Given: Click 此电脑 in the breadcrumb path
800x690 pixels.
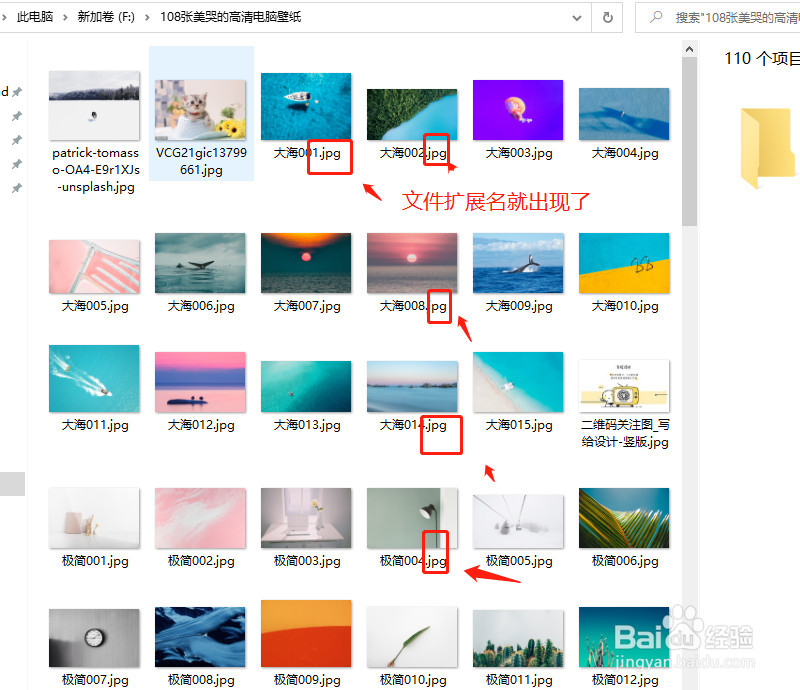Looking at the screenshot, I should pos(35,17).
